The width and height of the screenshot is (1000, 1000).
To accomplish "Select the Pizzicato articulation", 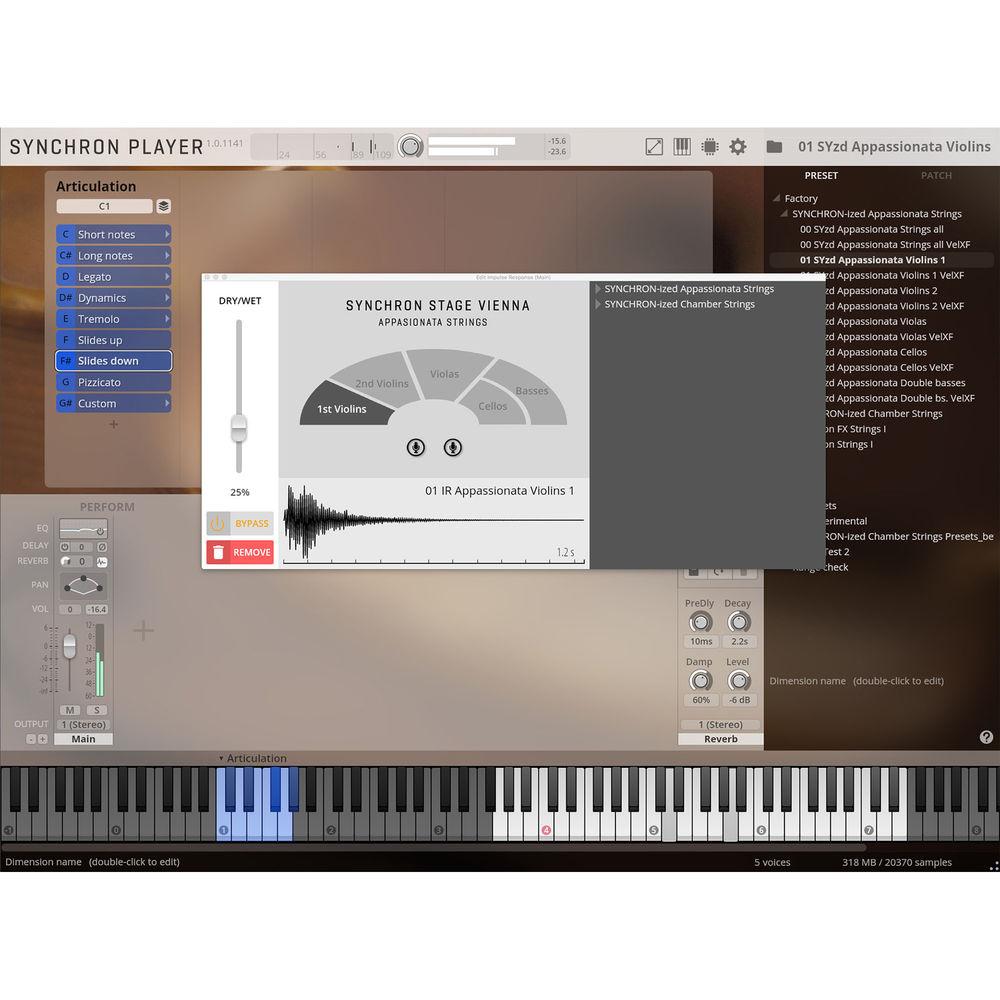I will (x=112, y=382).
